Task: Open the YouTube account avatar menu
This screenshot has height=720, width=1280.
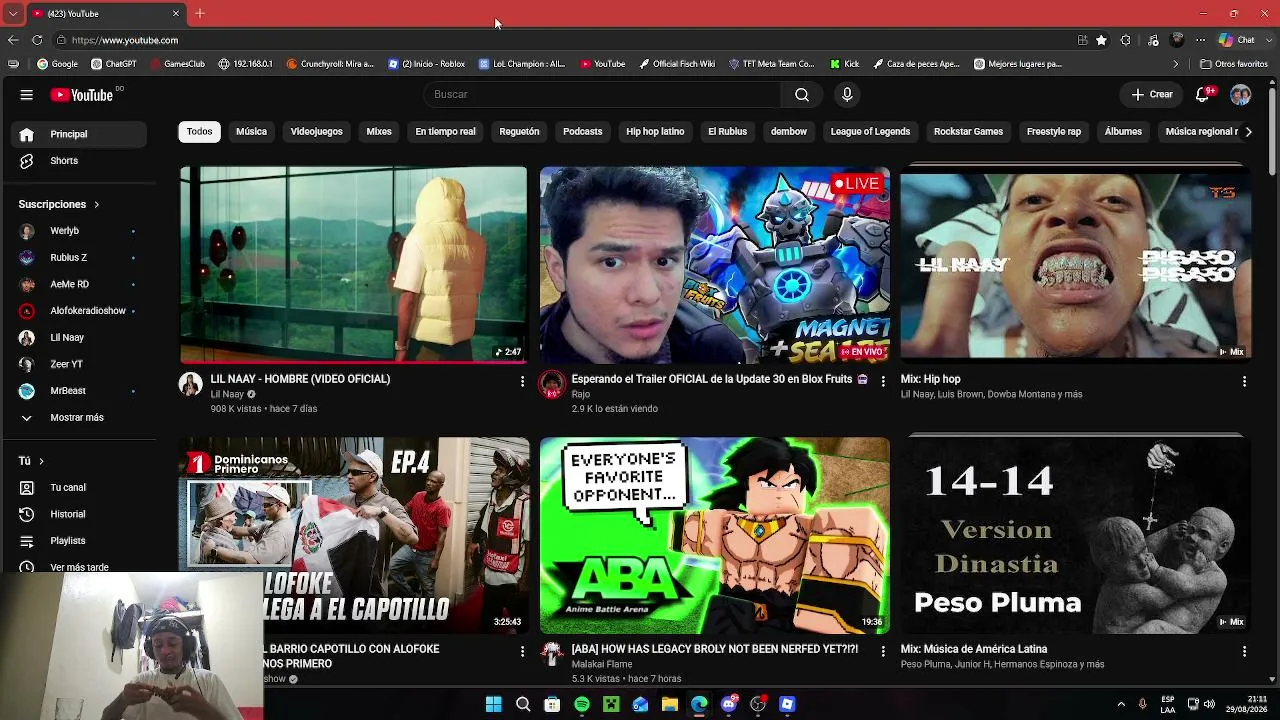Action: click(1240, 95)
